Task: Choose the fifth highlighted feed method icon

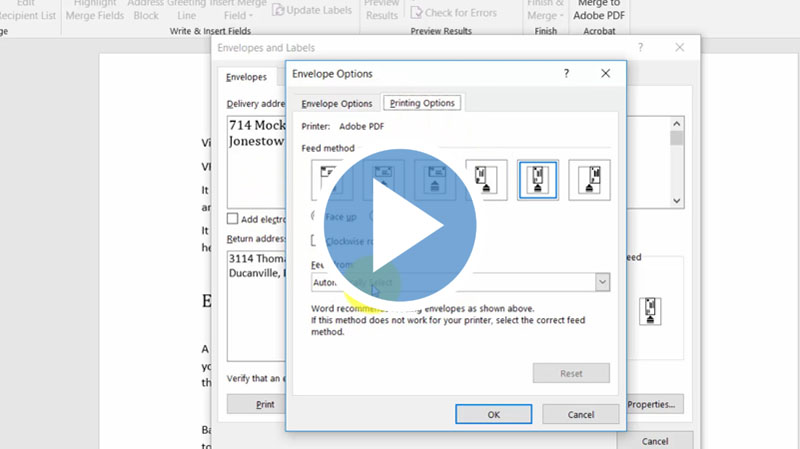Action: click(x=537, y=180)
